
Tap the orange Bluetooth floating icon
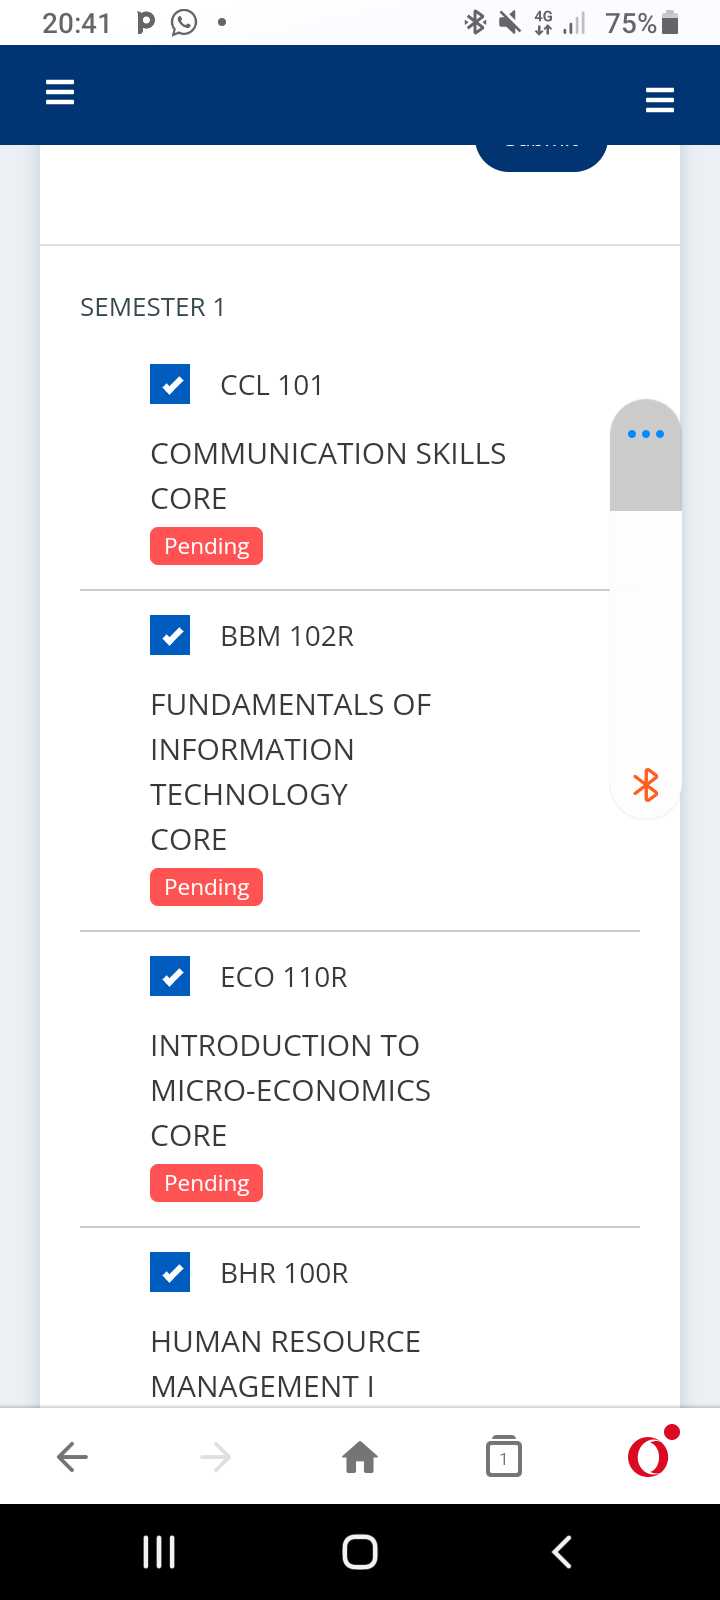pos(646,785)
